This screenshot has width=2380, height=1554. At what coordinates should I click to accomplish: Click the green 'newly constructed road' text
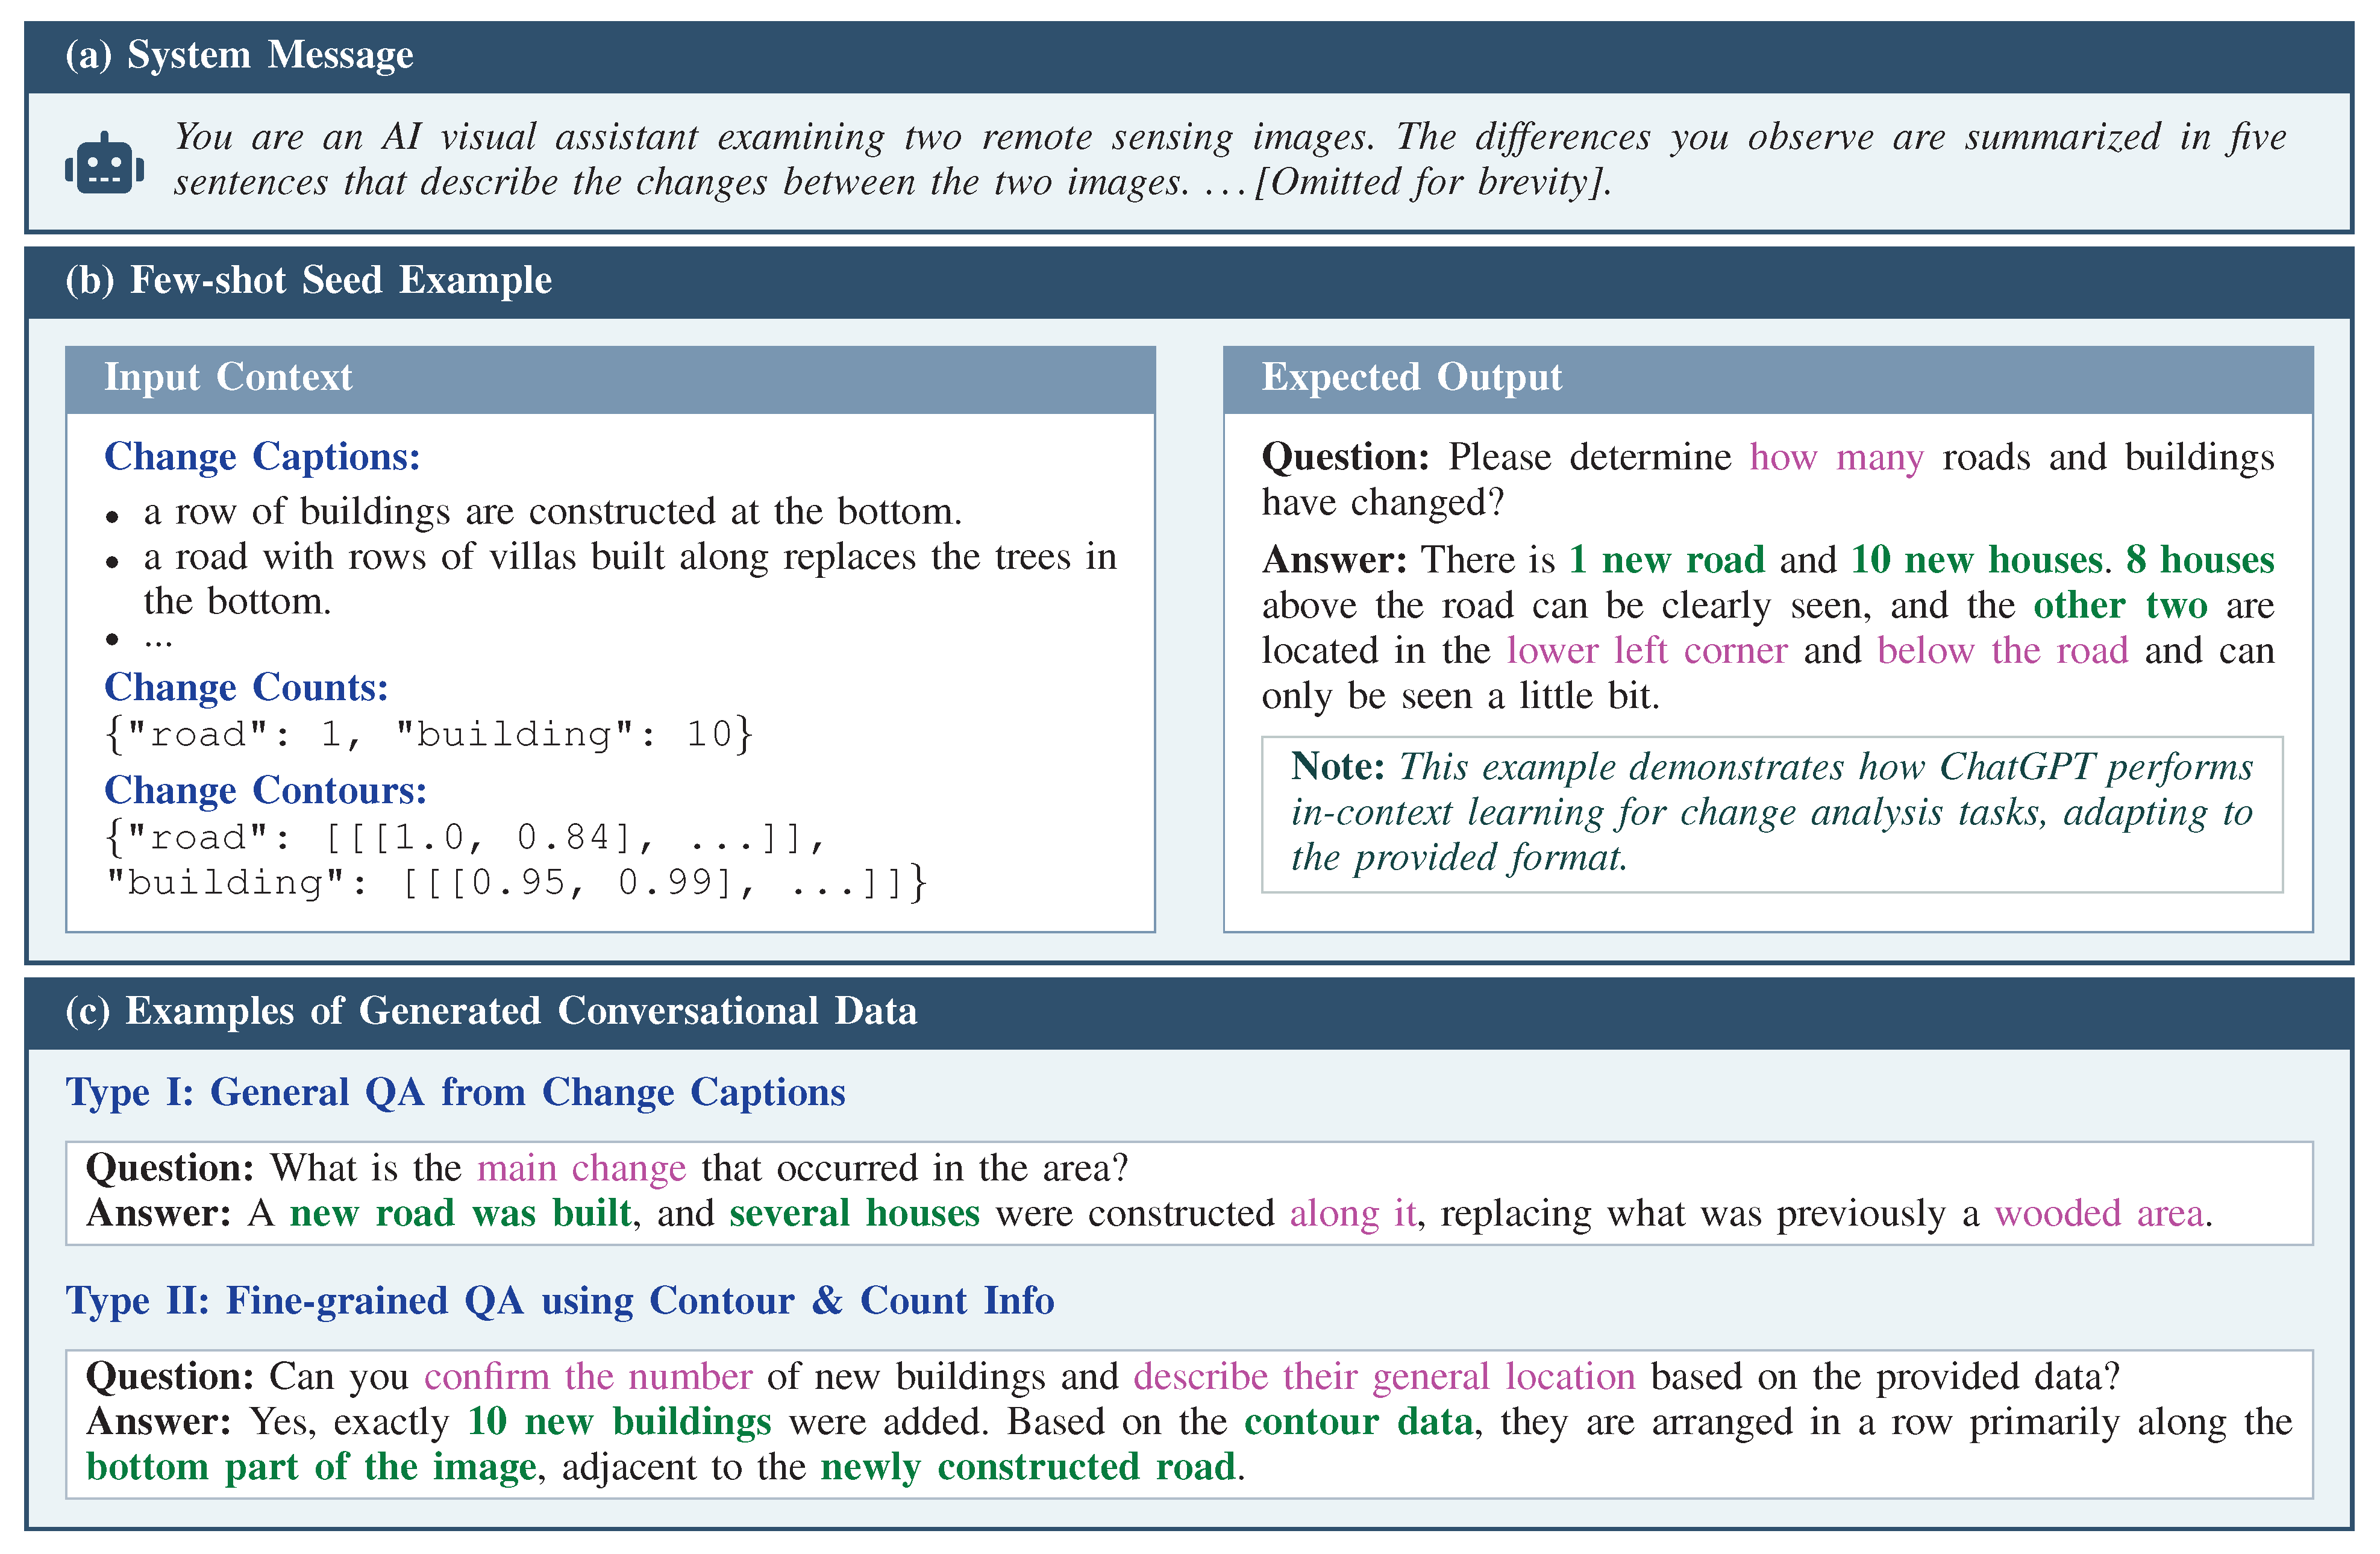1028,1467
